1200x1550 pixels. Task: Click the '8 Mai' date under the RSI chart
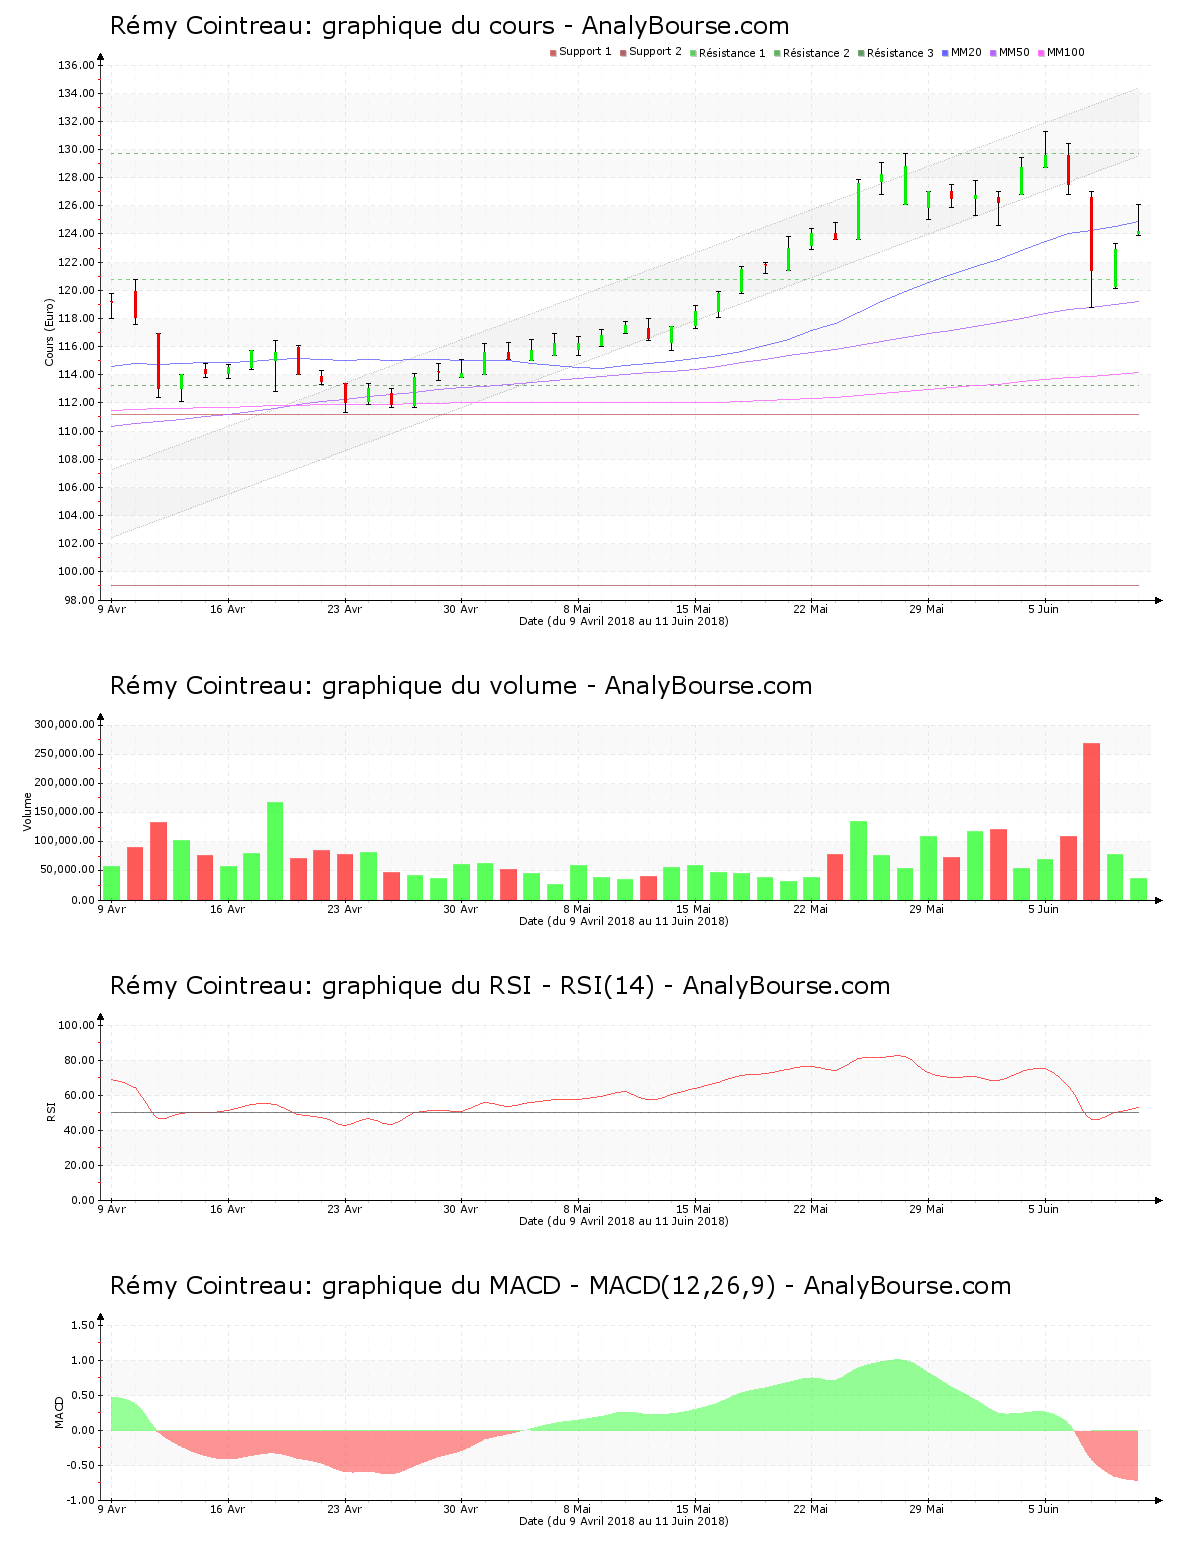click(577, 1209)
